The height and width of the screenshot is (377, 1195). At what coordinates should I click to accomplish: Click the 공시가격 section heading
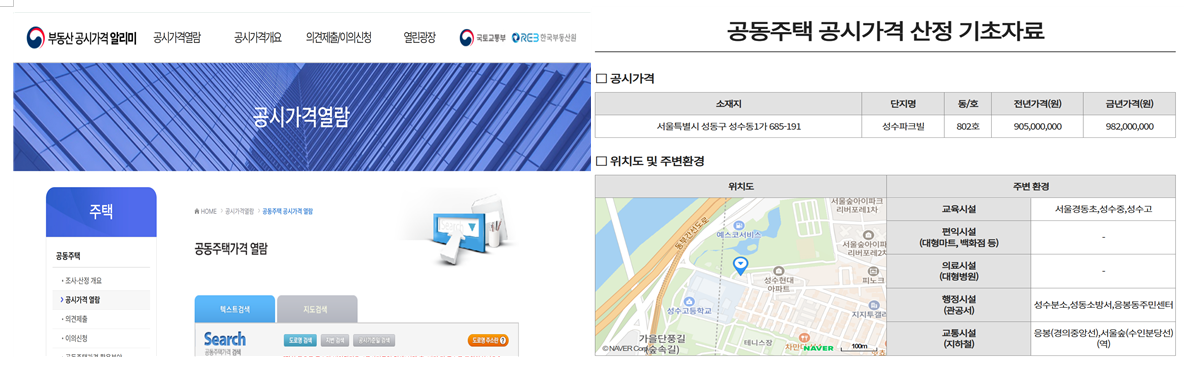coord(625,78)
